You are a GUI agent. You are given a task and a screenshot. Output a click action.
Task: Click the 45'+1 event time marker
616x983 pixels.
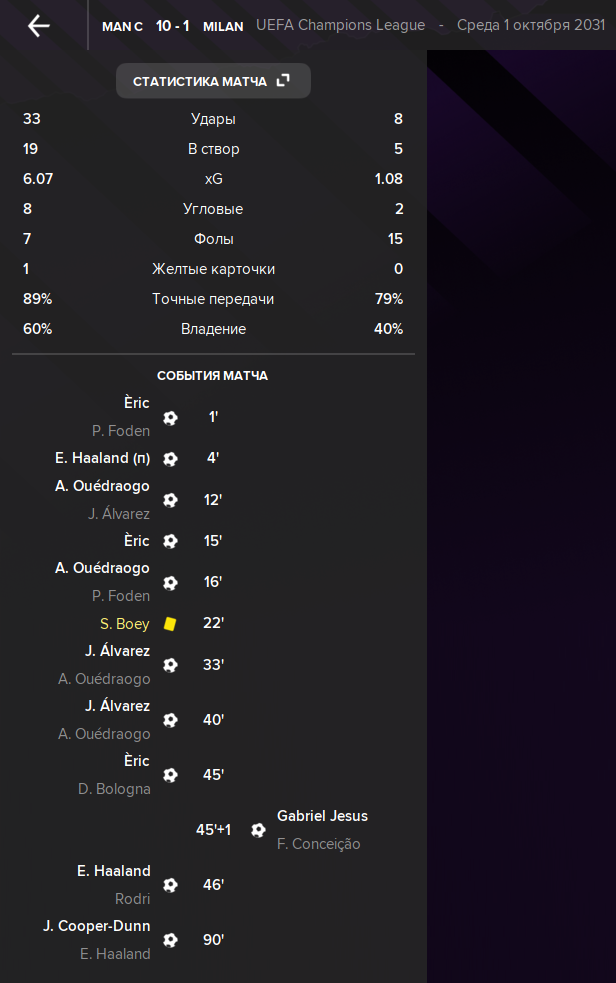click(x=213, y=829)
